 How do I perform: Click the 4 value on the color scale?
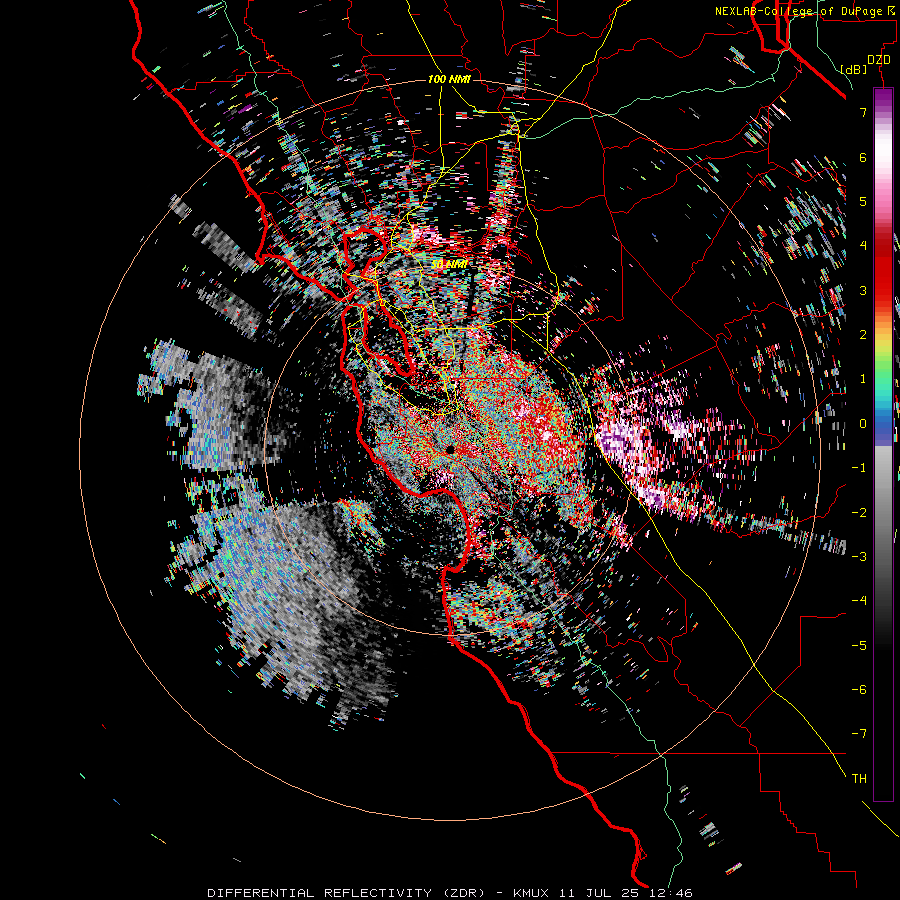click(x=863, y=246)
